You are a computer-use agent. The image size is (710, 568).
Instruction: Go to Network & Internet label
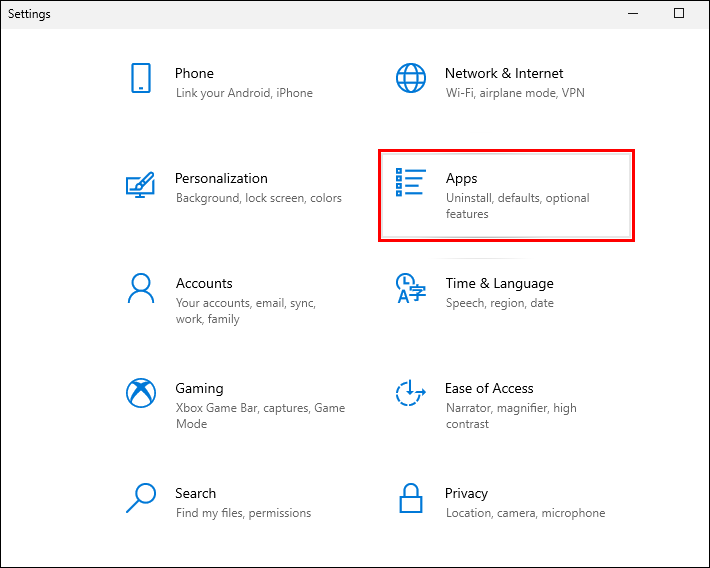point(504,73)
